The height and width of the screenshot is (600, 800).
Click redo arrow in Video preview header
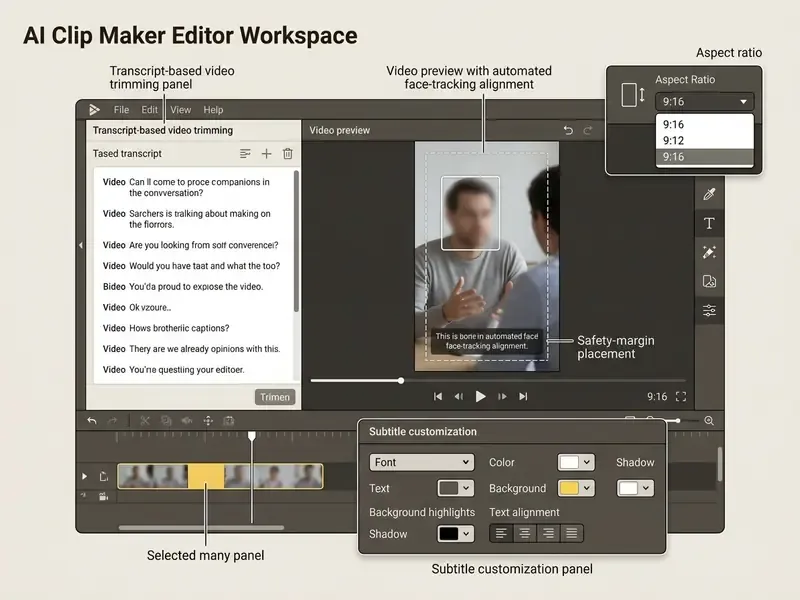(x=588, y=131)
